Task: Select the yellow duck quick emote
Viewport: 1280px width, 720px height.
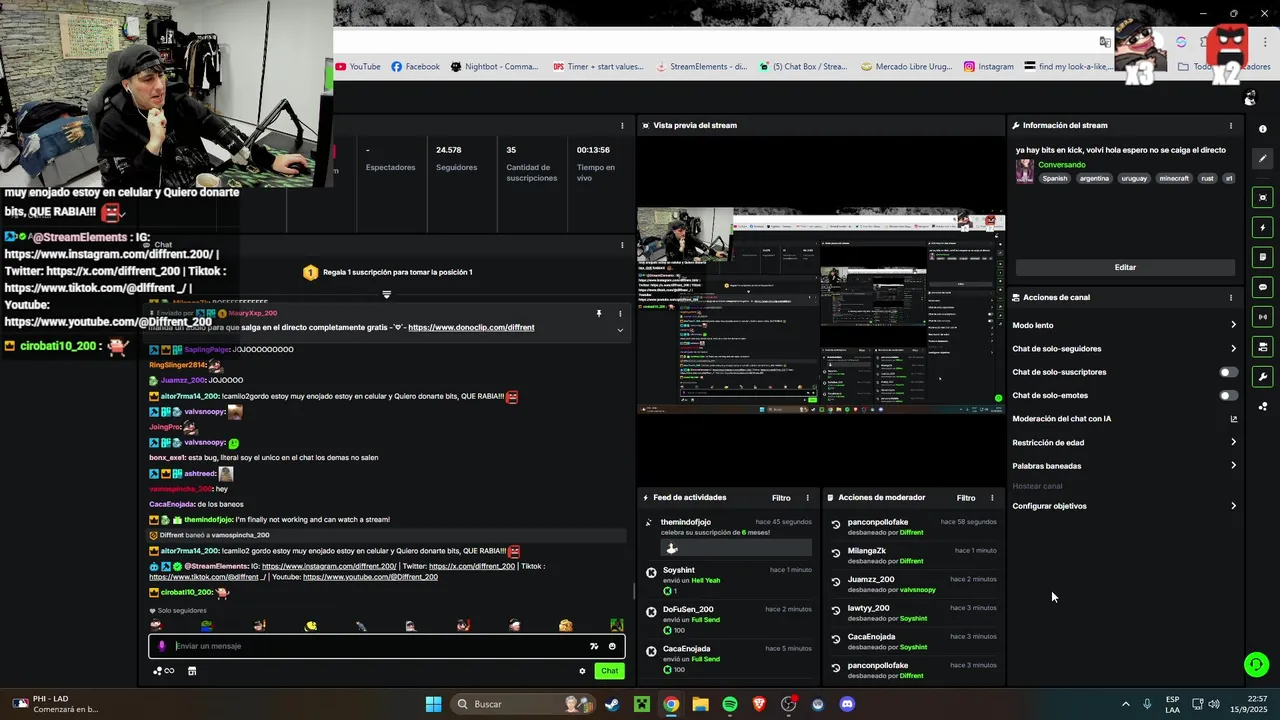Action: click(311, 626)
